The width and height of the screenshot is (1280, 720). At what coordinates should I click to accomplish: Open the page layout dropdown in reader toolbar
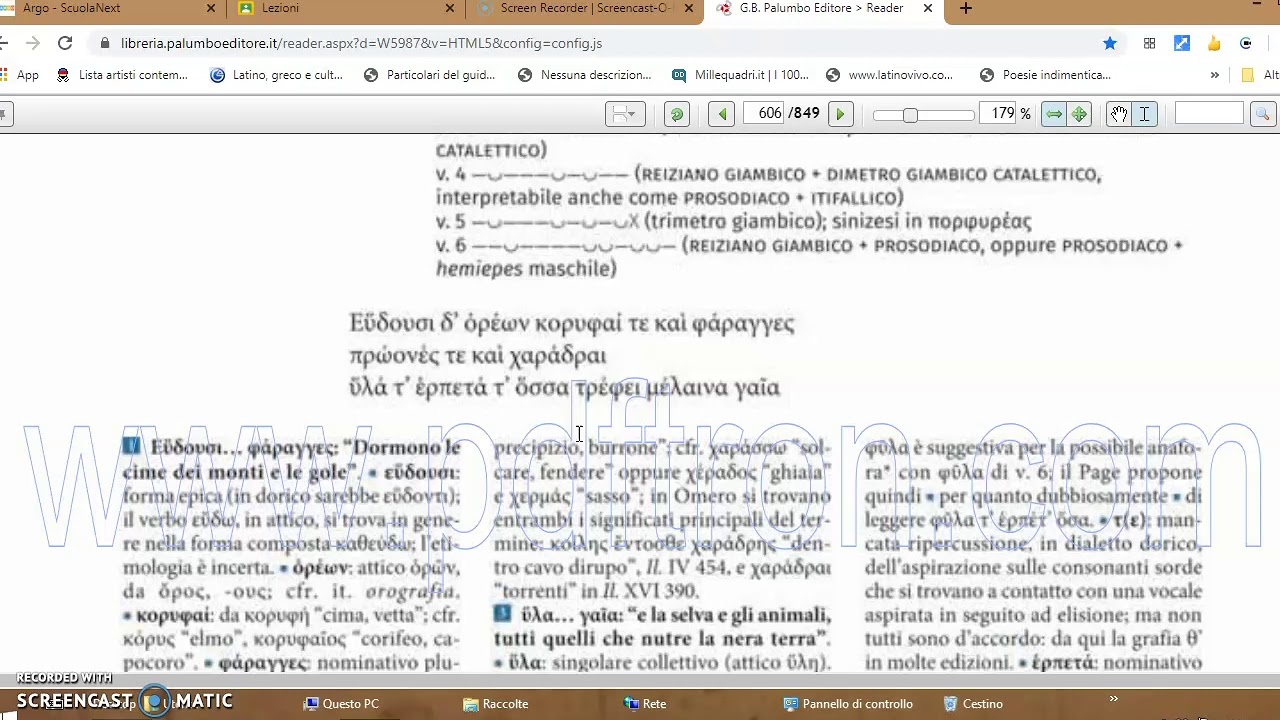tap(625, 114)
